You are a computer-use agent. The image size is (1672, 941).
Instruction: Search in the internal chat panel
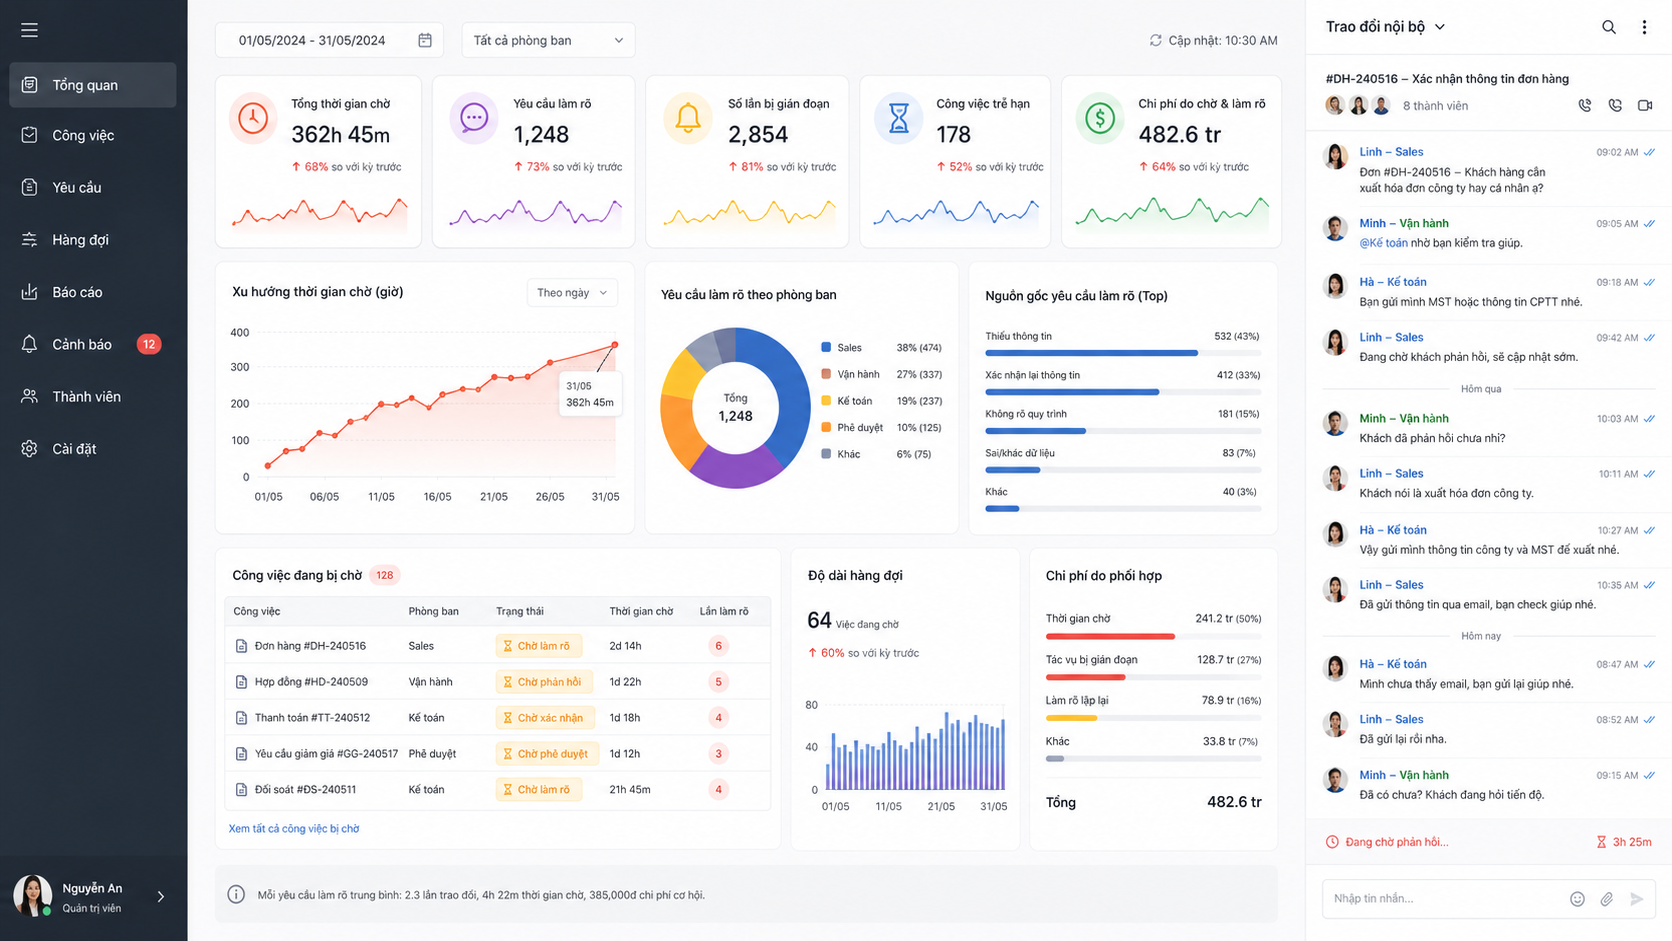pyautogui.click(x=1608, y=27)
